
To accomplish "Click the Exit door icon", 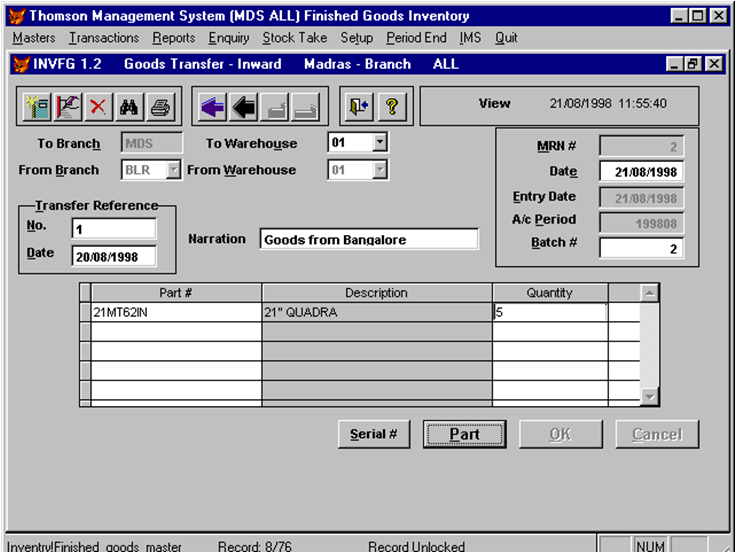I will click(359, 107).
